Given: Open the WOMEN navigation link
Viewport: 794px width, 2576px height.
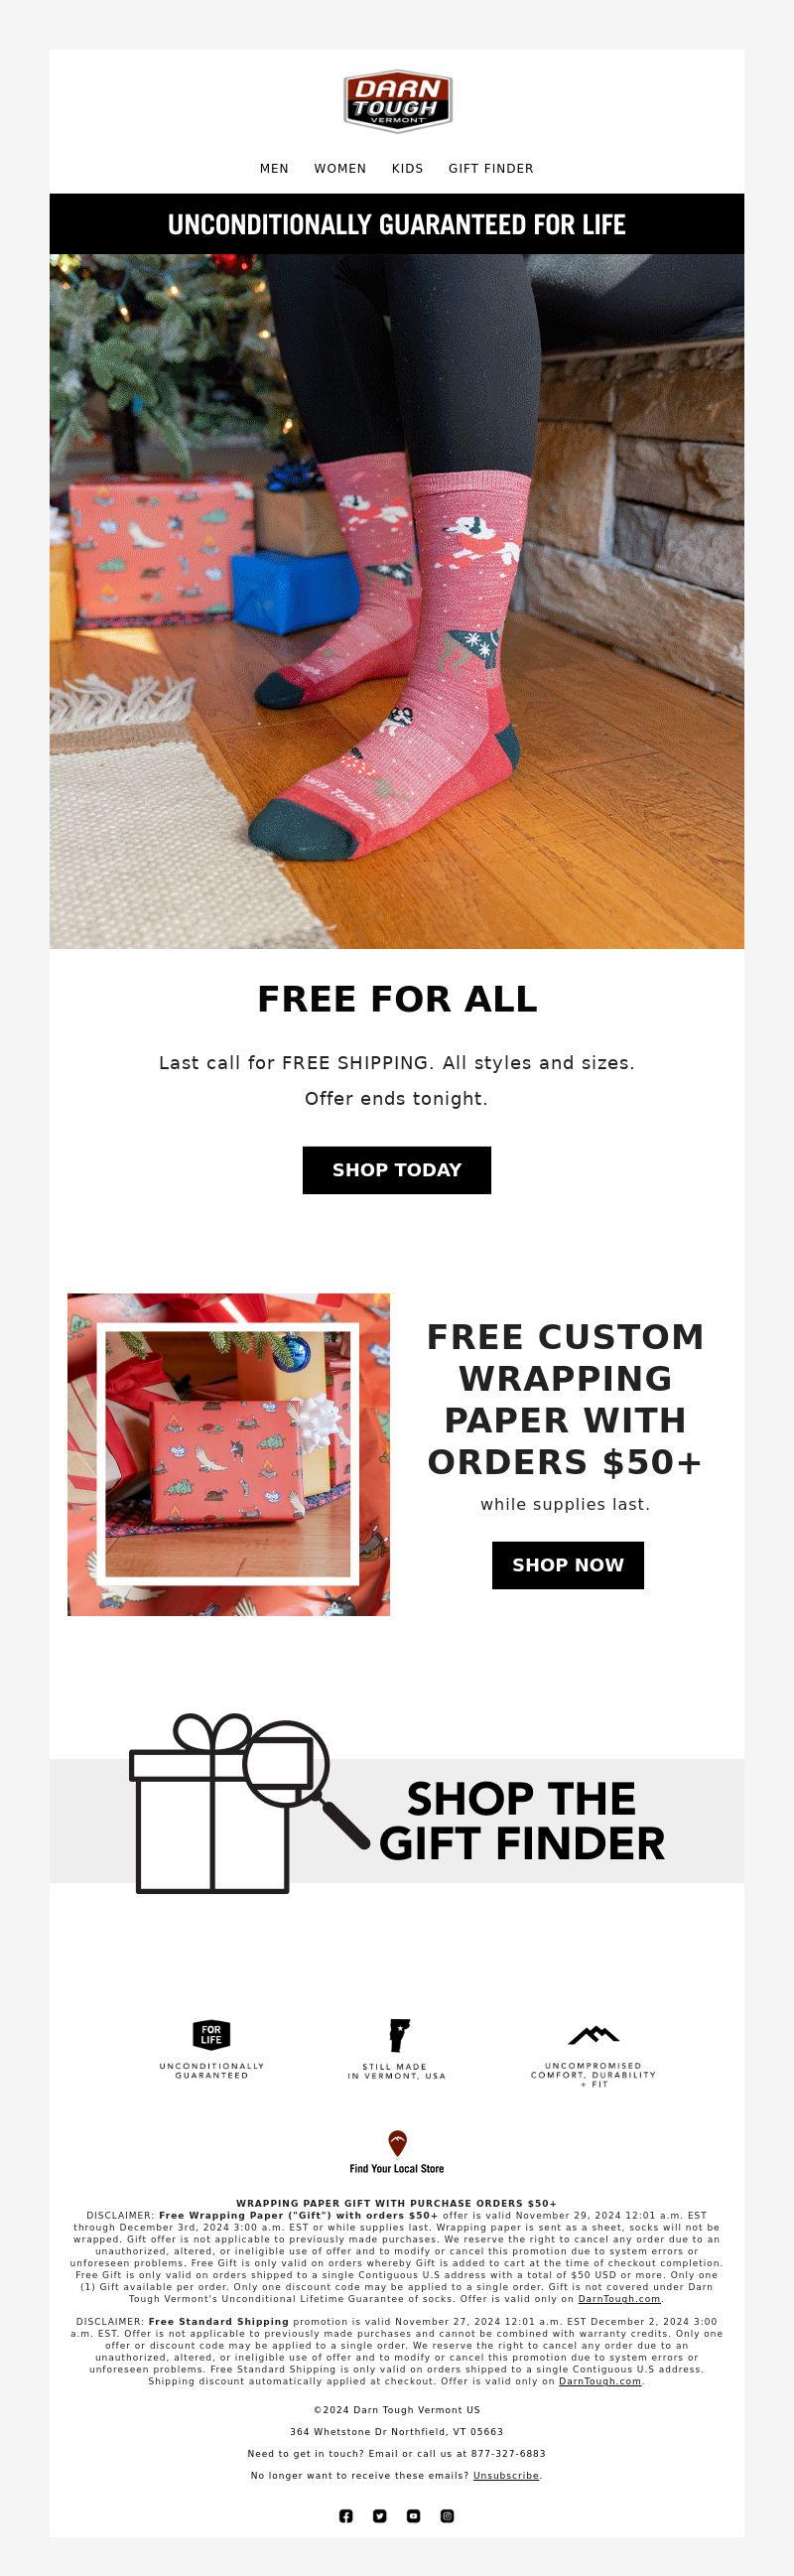Looking at the screenshot, I should (340, 168).
